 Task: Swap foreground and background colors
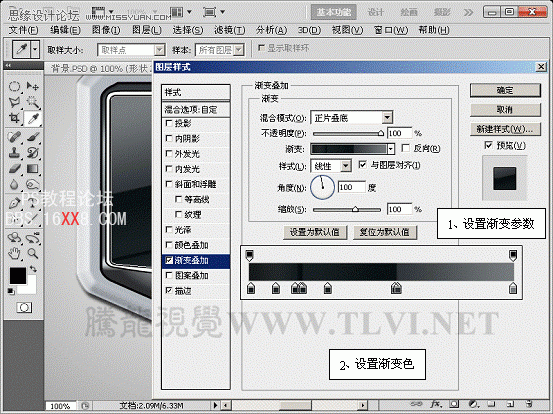click(33, 269)
